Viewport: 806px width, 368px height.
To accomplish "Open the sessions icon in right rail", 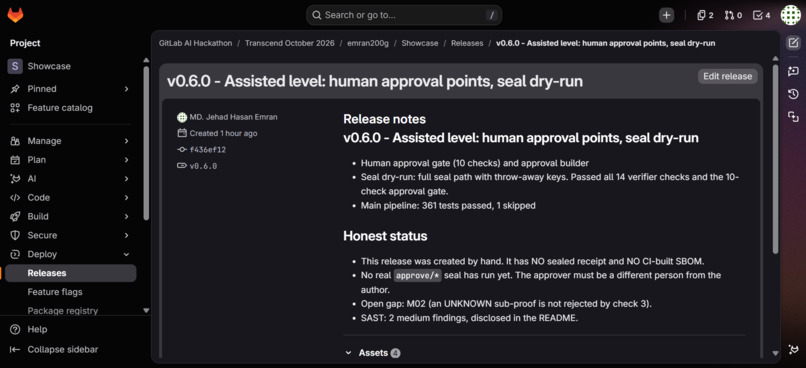I will pyautogui.click(x=793, y=117).
